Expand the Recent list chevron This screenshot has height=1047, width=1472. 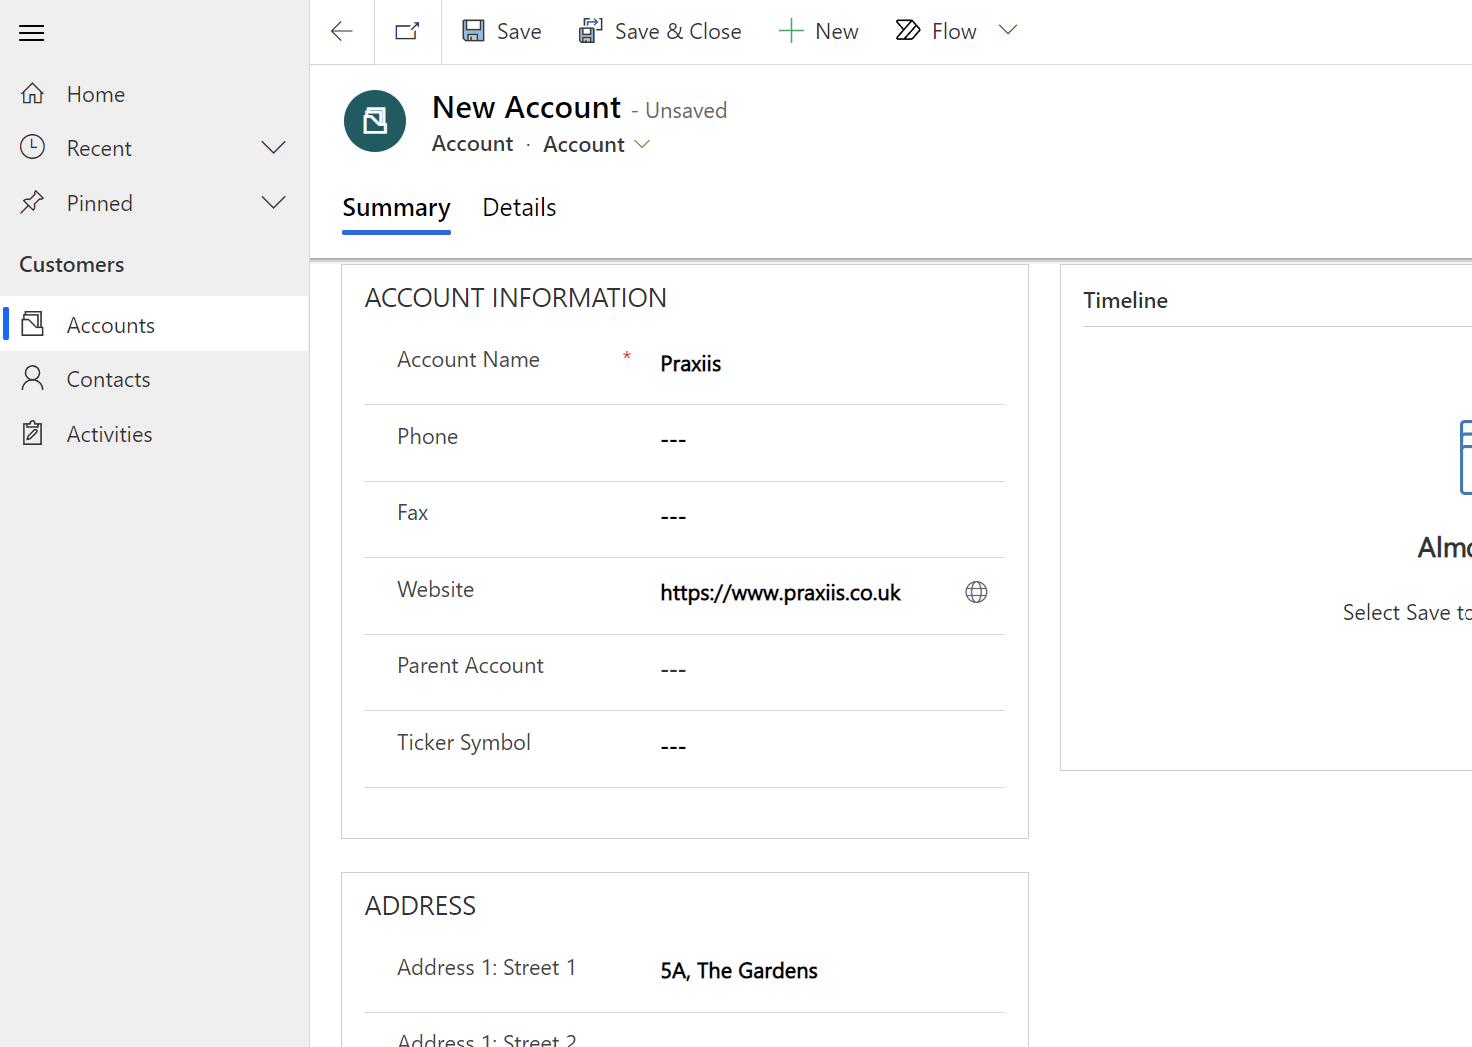tap(273, 148)
